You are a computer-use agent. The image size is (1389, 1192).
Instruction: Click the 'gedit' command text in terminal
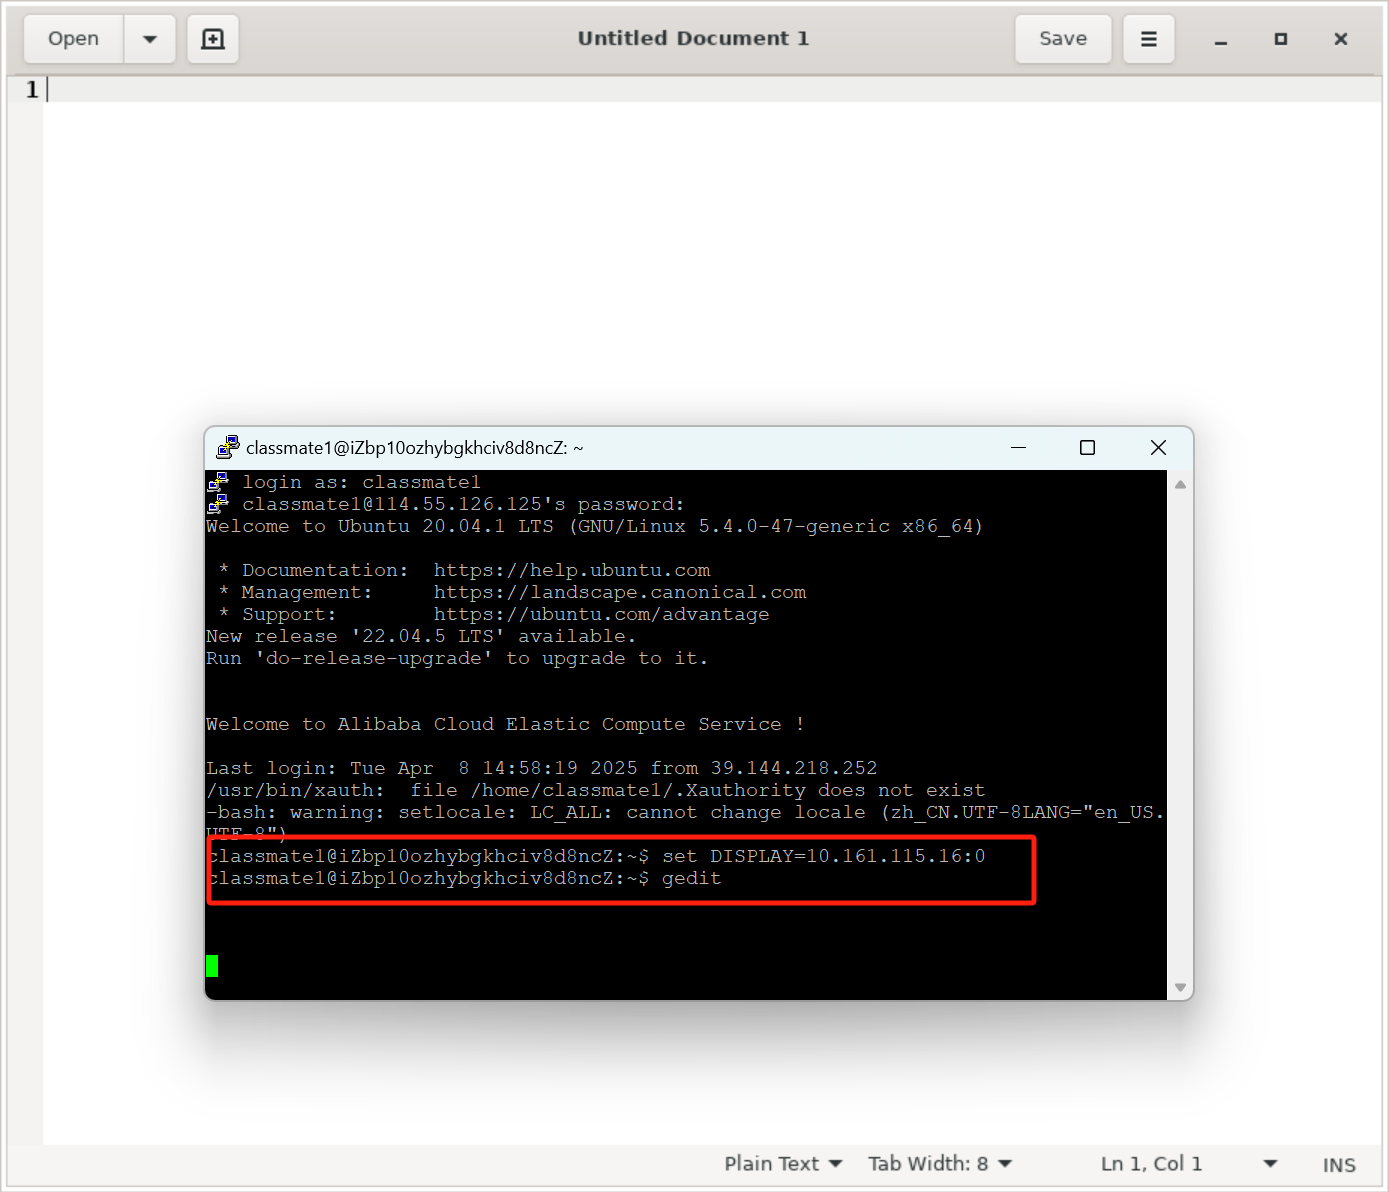click(692, 878)
